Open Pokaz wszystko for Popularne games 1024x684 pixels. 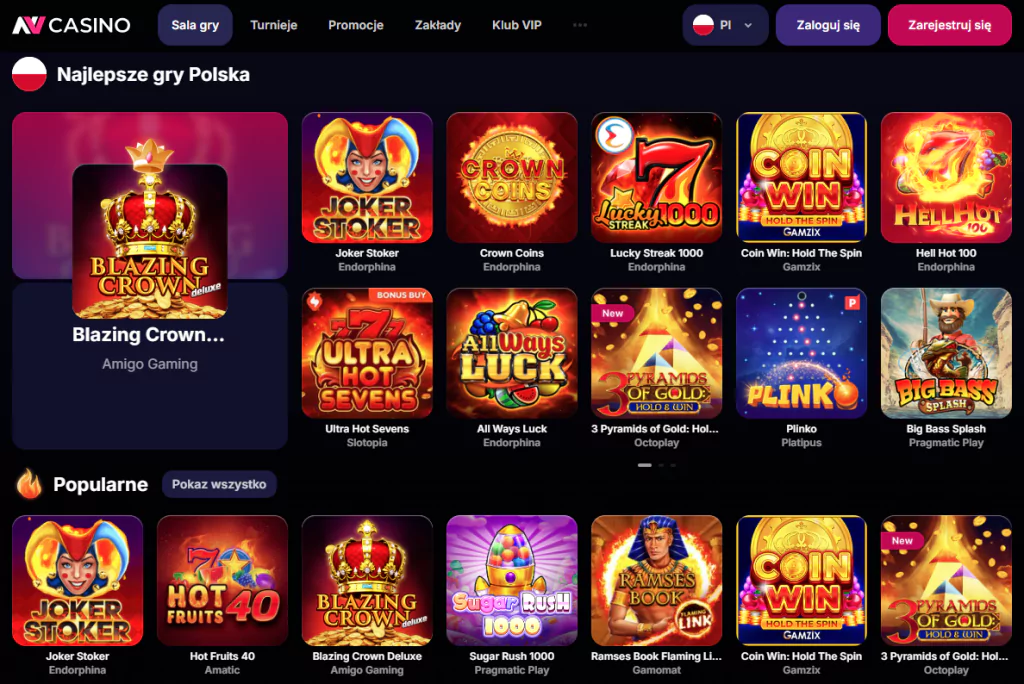tap(219, 484)
